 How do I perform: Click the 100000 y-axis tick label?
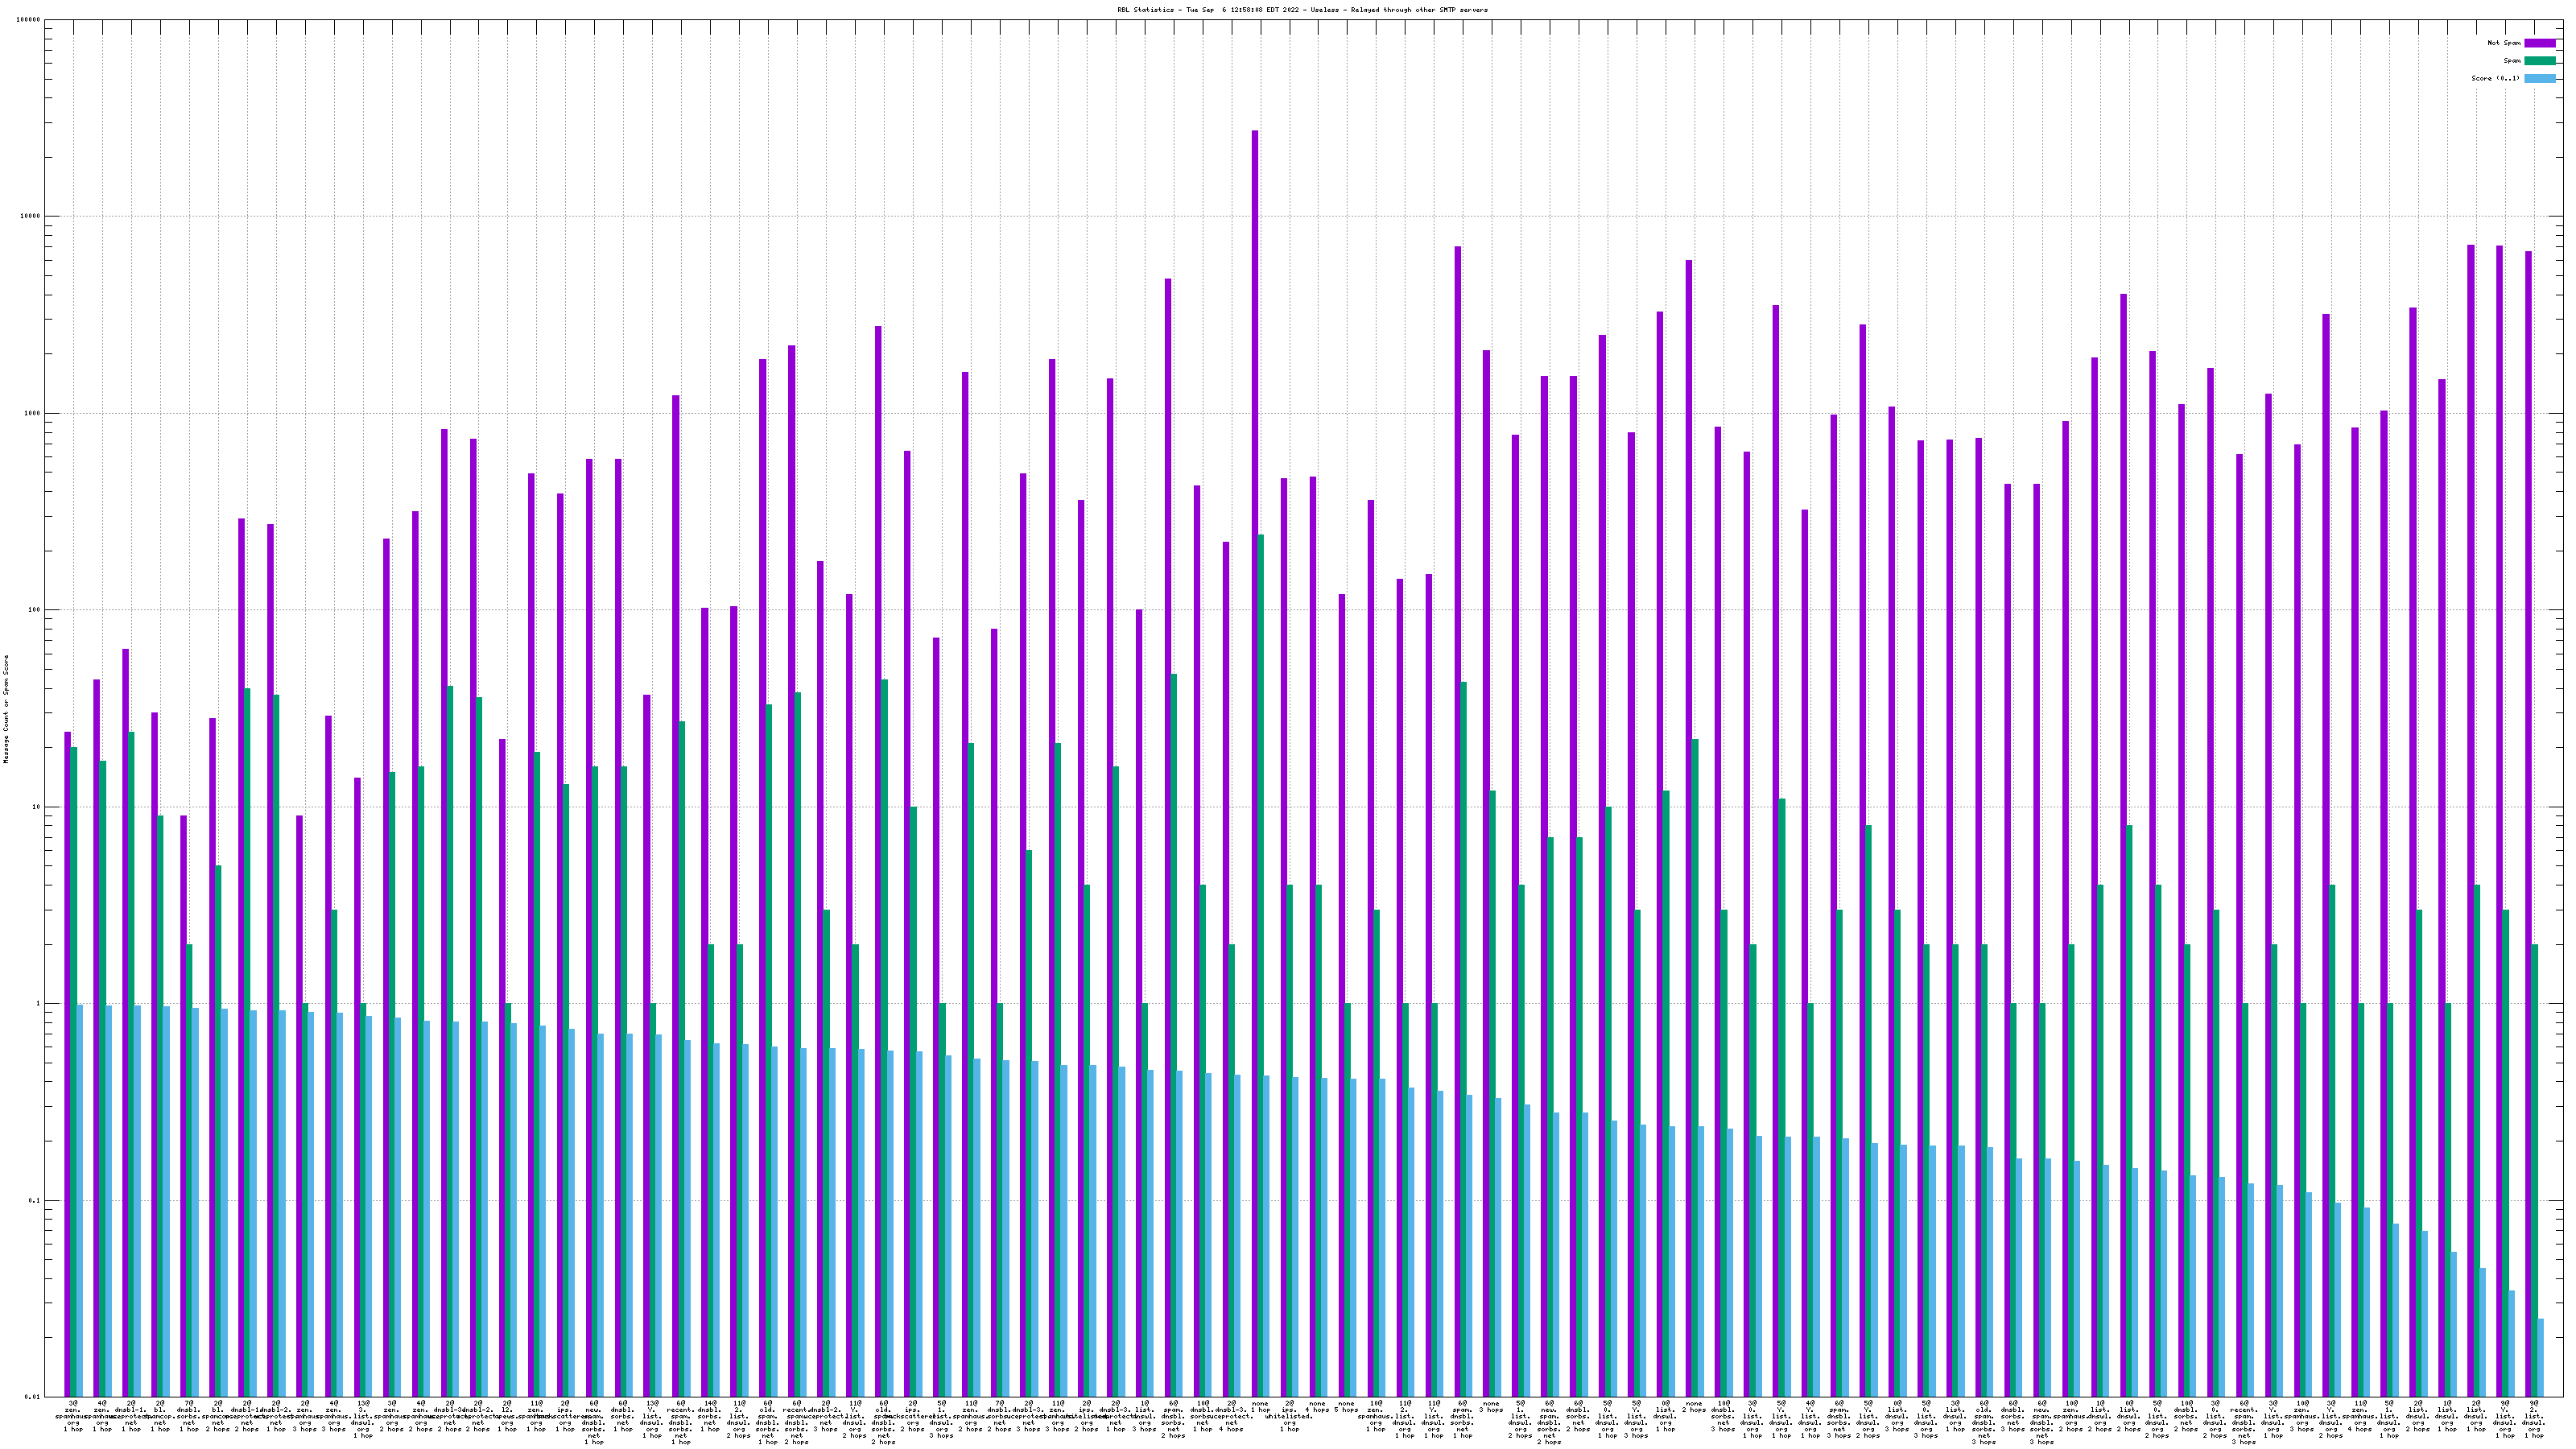29,20
